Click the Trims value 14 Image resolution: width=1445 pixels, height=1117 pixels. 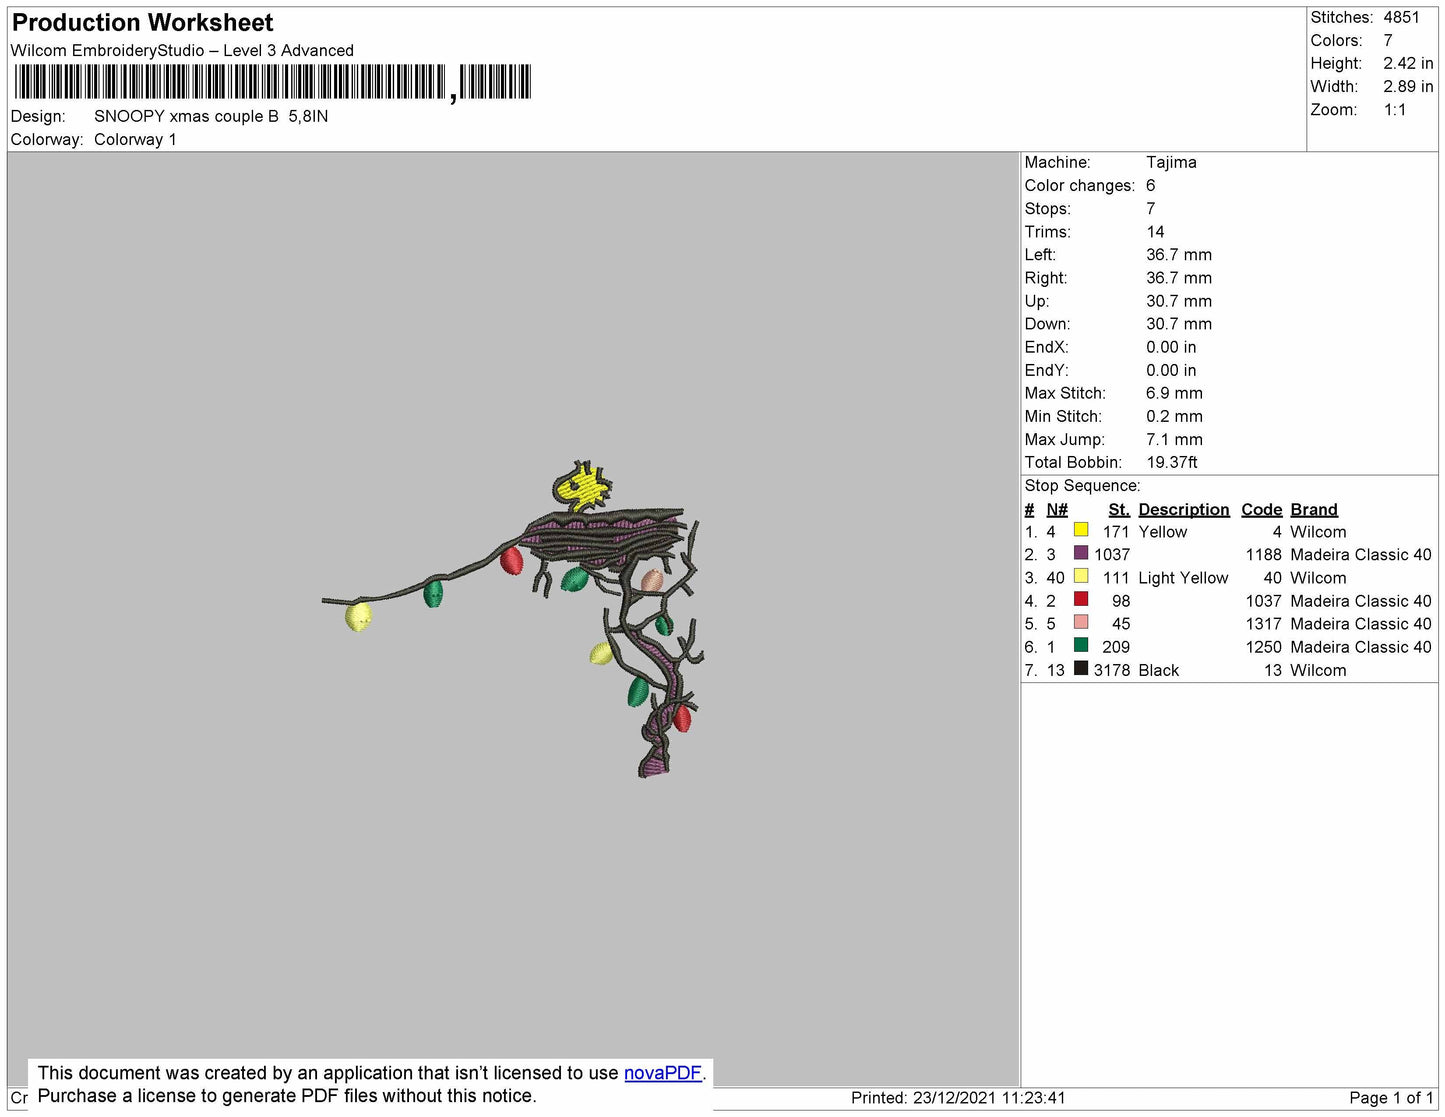click(x=1155, y=231)
